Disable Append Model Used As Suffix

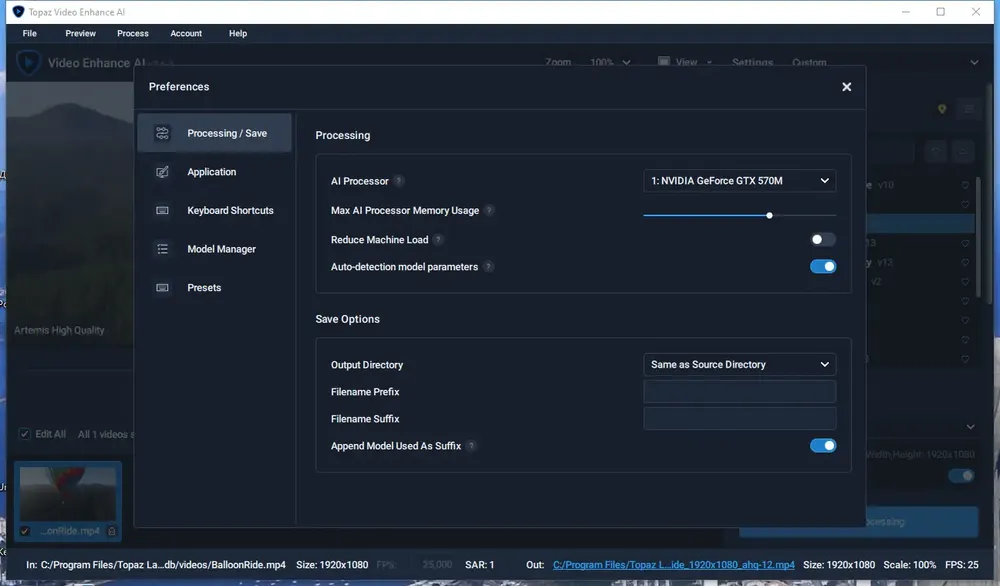click(x=823, y=446)
